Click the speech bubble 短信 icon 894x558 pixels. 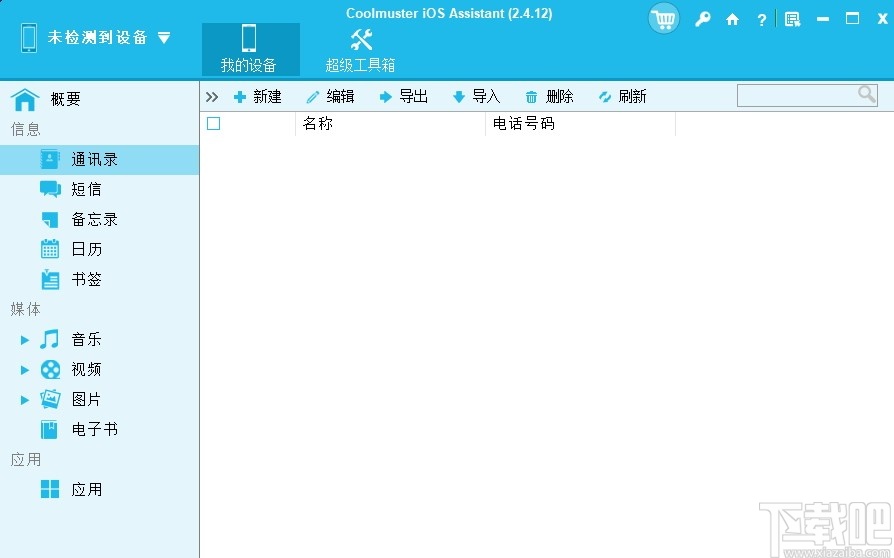pos(50,189)
